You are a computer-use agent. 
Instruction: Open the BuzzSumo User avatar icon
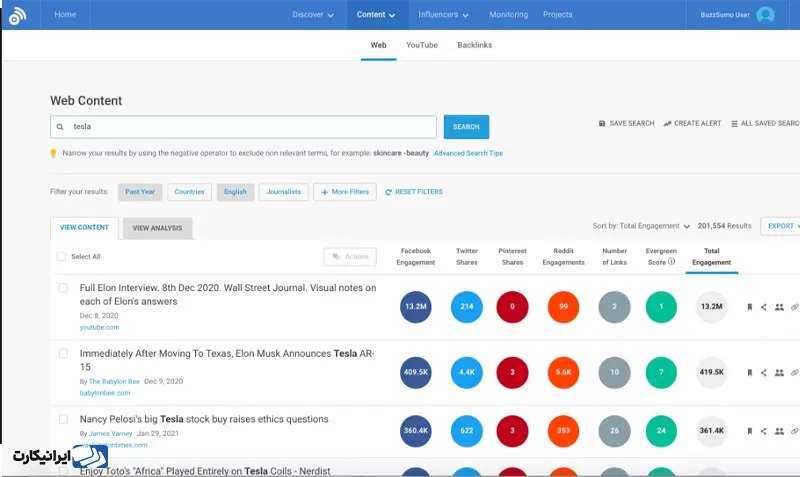click(x=765, y=15)
